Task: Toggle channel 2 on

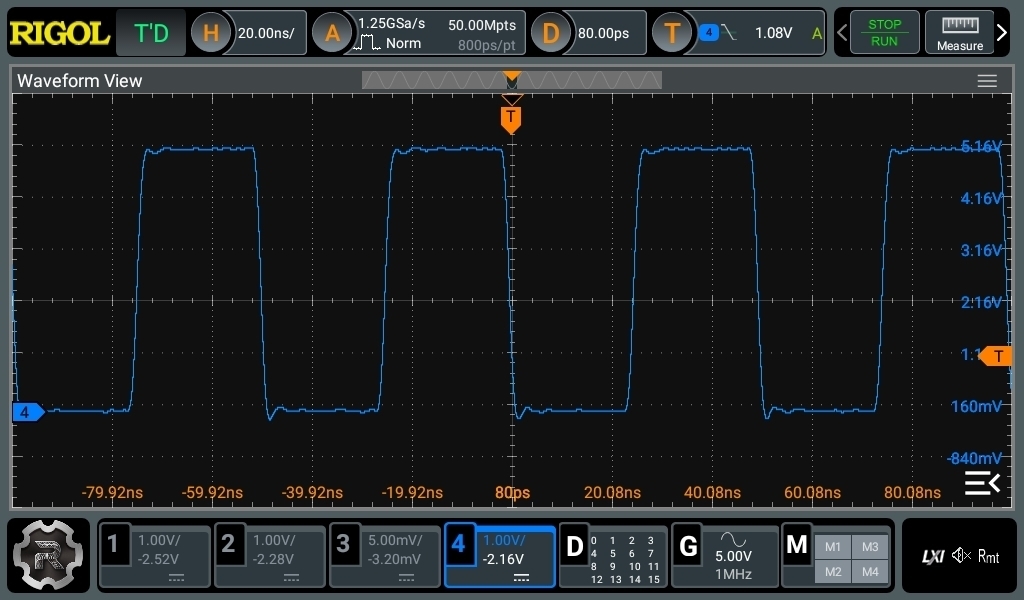Action: [x=228, y=544]
